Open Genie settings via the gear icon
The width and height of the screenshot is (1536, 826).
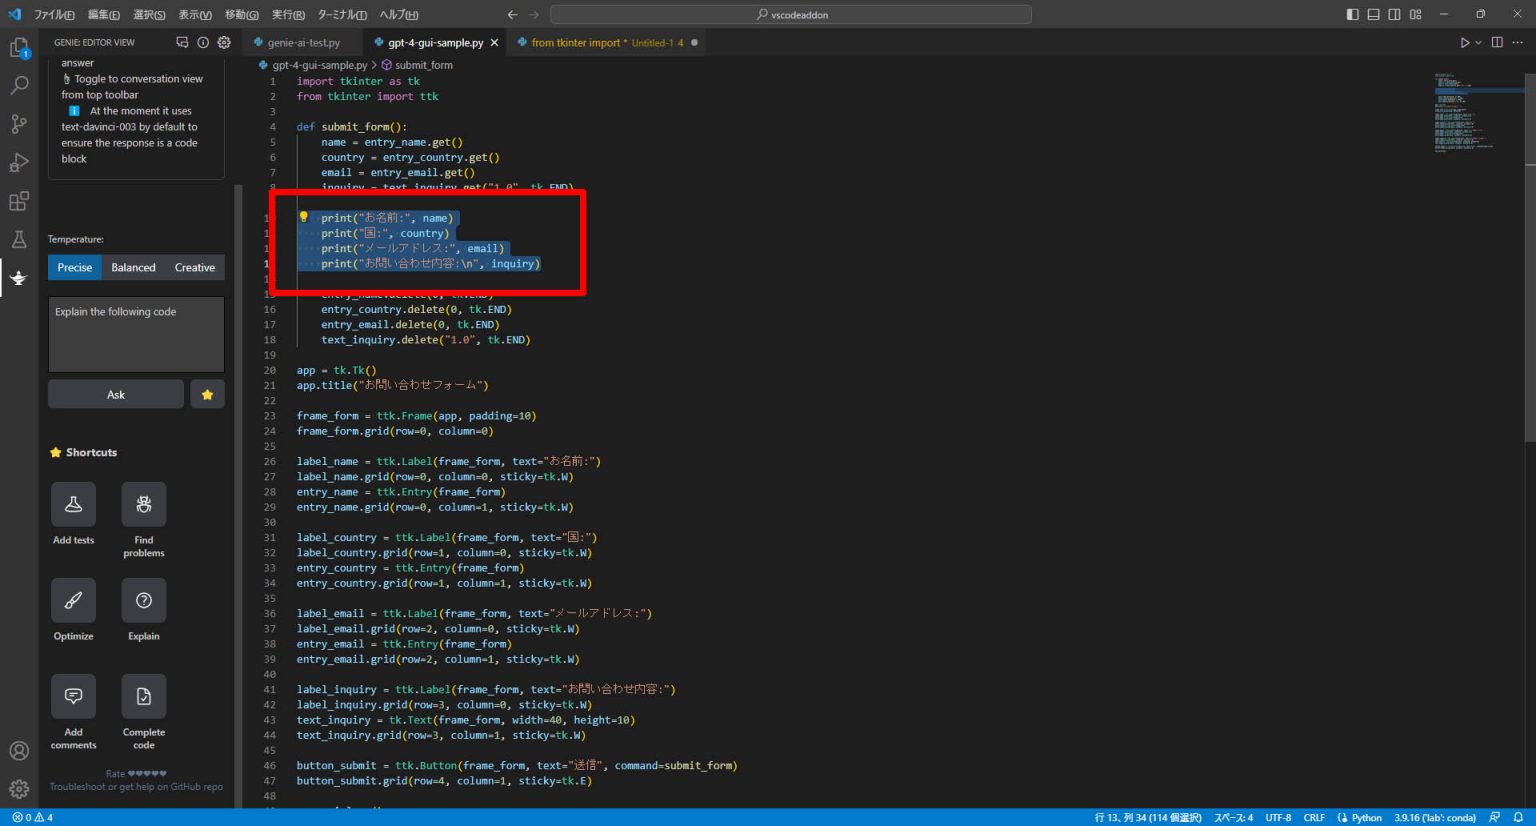pyautogui.click(x=224, y=42)
